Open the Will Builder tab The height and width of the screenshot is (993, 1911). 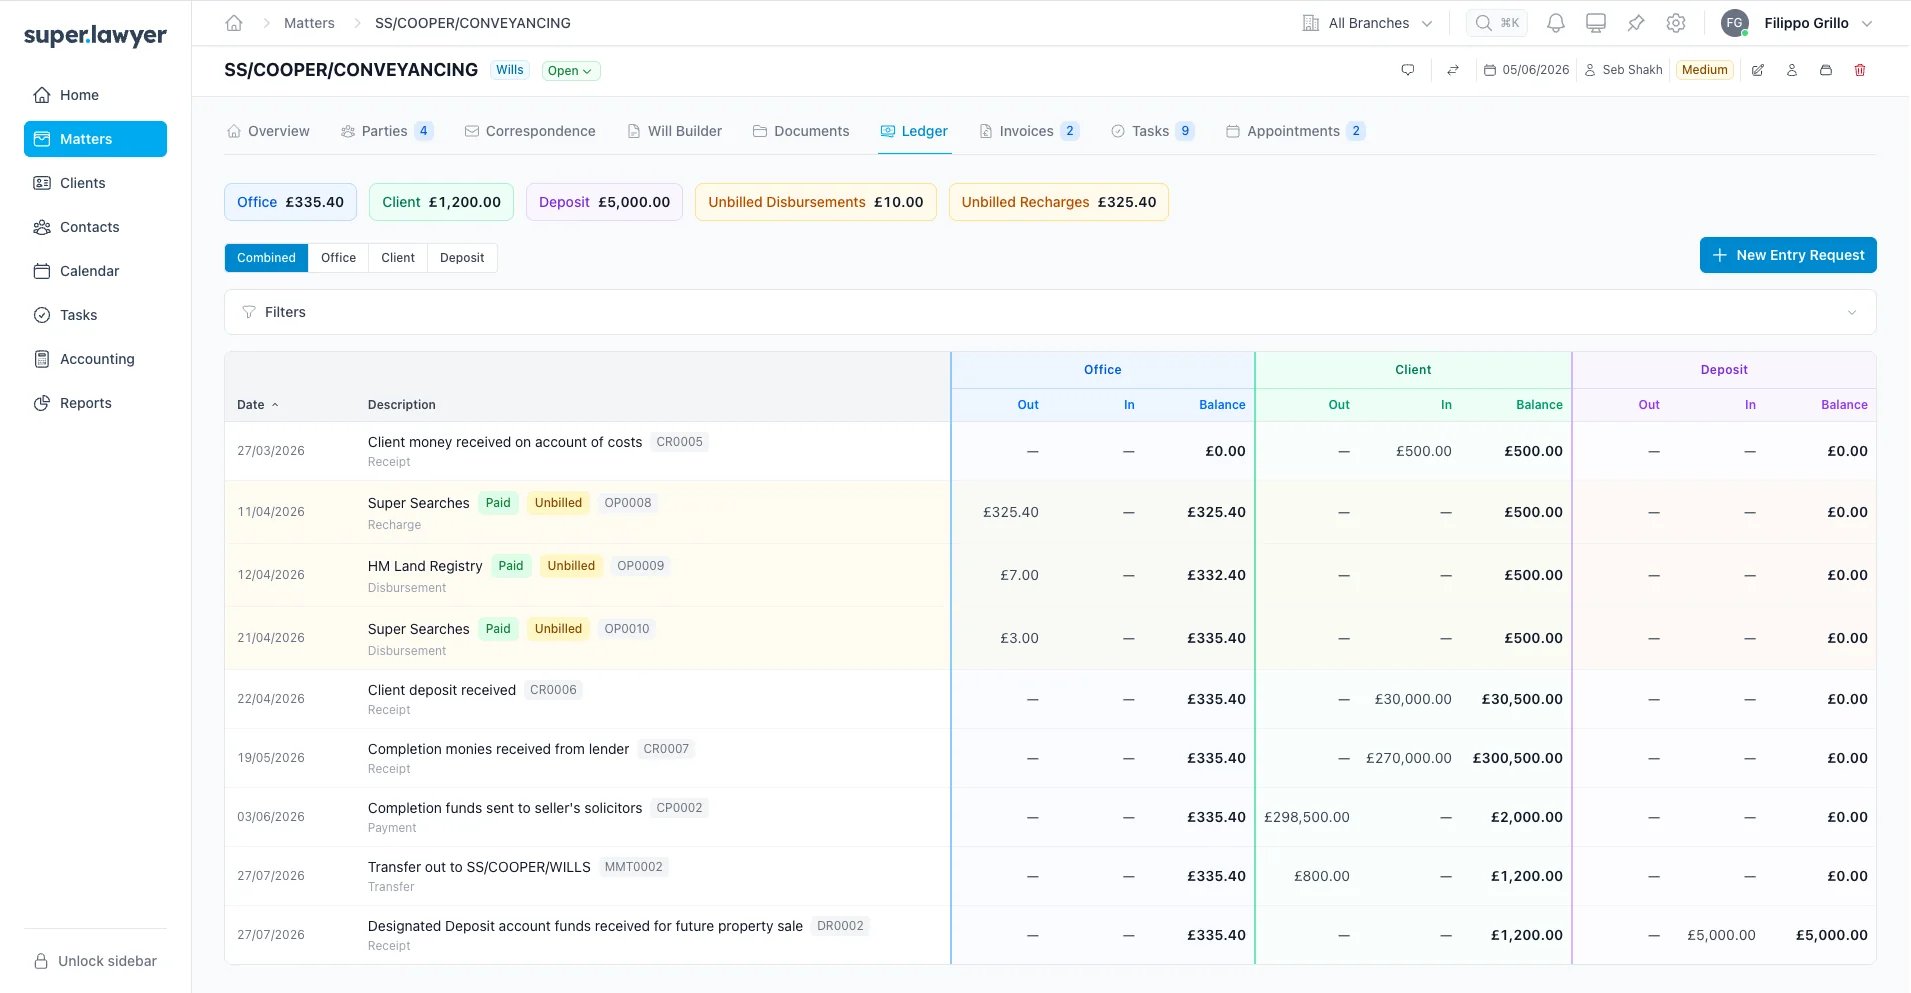tap(674, 131)
